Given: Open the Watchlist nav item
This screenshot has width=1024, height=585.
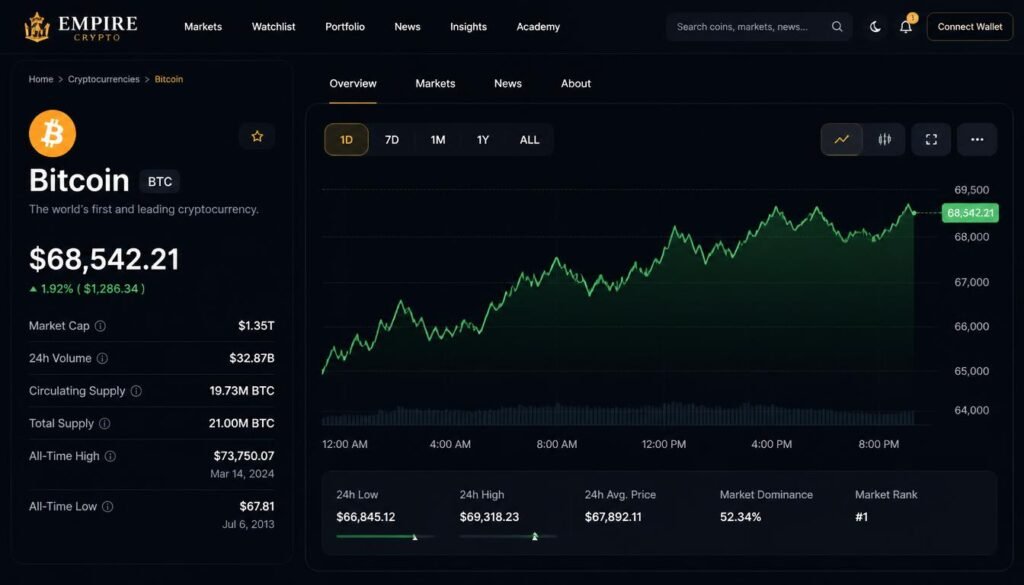Looking at the screenshot, I should tap(274, 27).
